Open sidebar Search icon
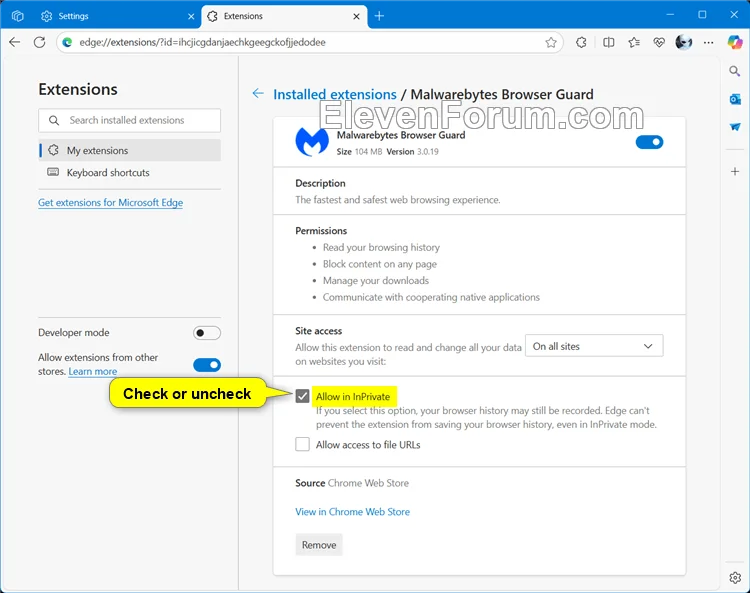 735,71
